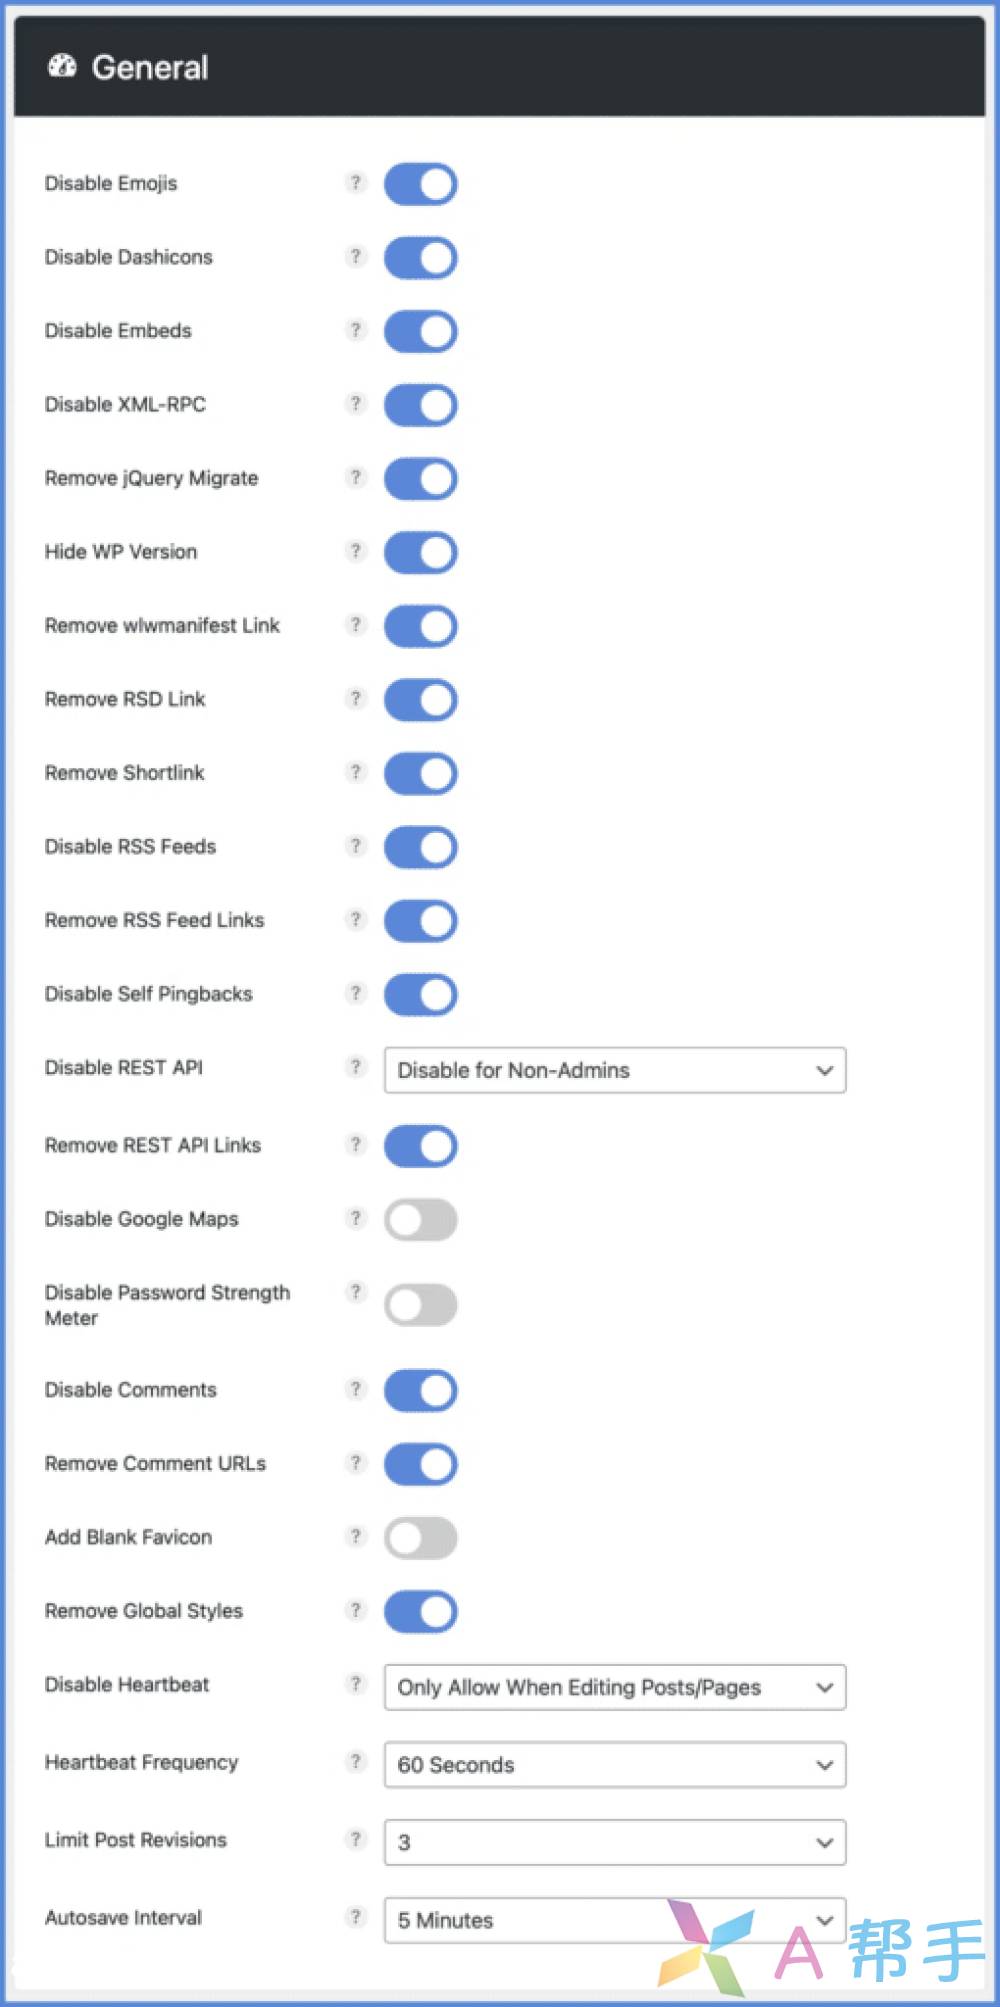
Task: Click the General dashboard icon in the header
Action: (x=62, y=67)
